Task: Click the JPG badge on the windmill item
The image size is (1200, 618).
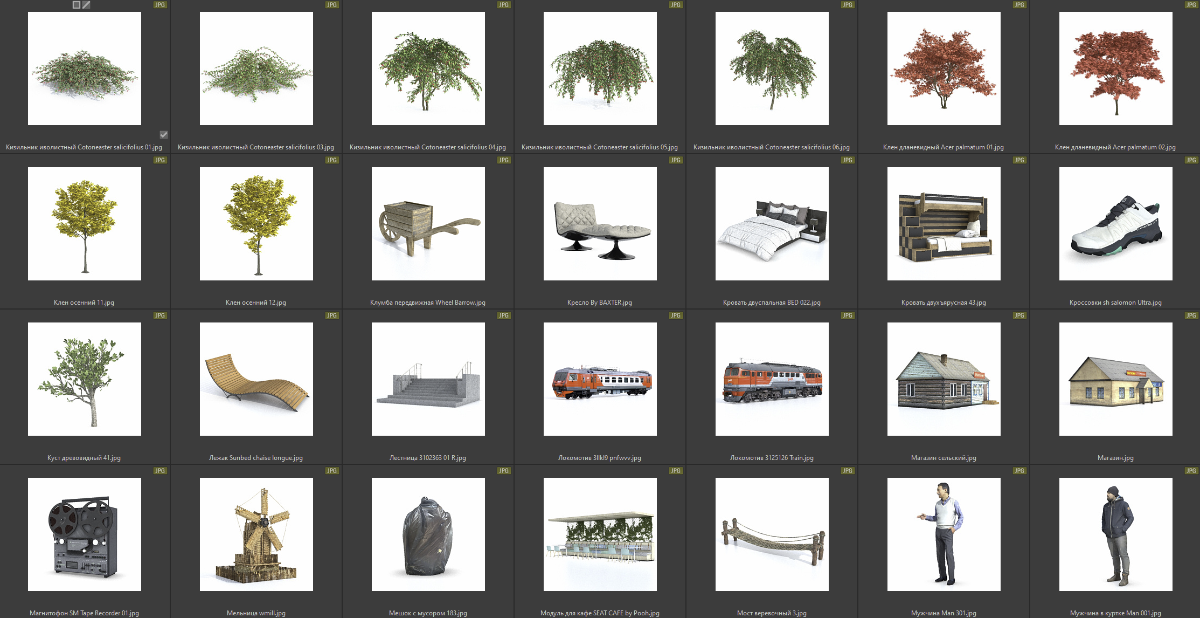Action: (332, 470)
